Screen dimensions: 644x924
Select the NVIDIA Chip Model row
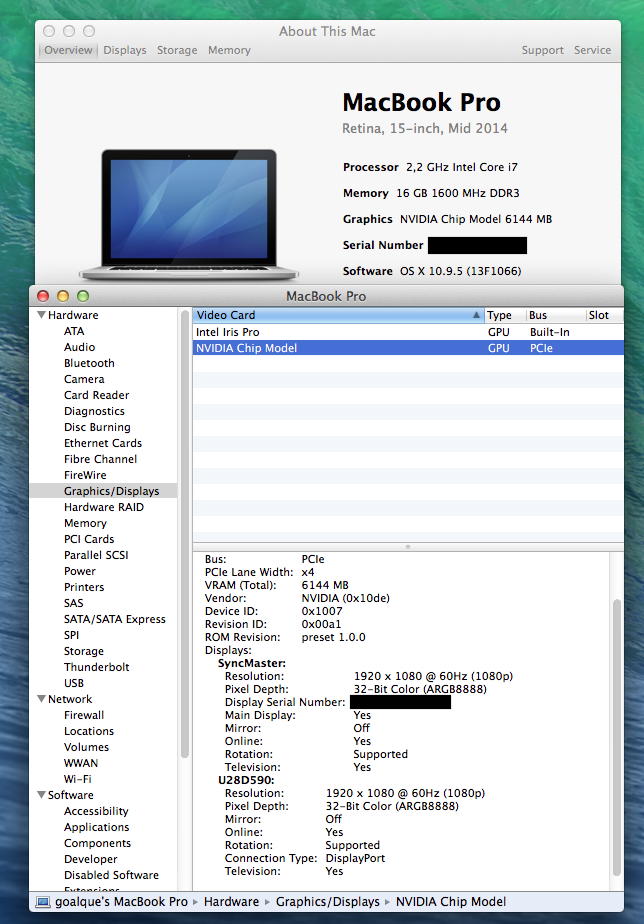tap(408, 348)
